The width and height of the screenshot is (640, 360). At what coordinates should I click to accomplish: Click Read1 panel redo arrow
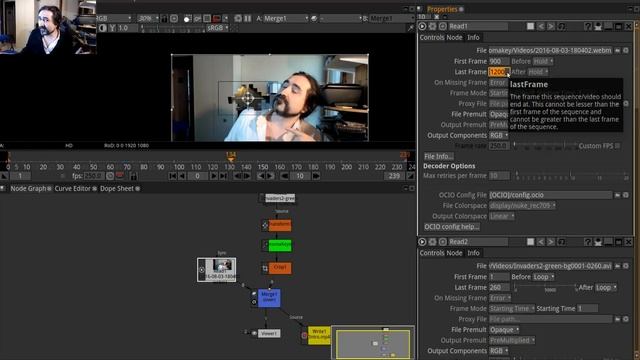pos(551,26)
